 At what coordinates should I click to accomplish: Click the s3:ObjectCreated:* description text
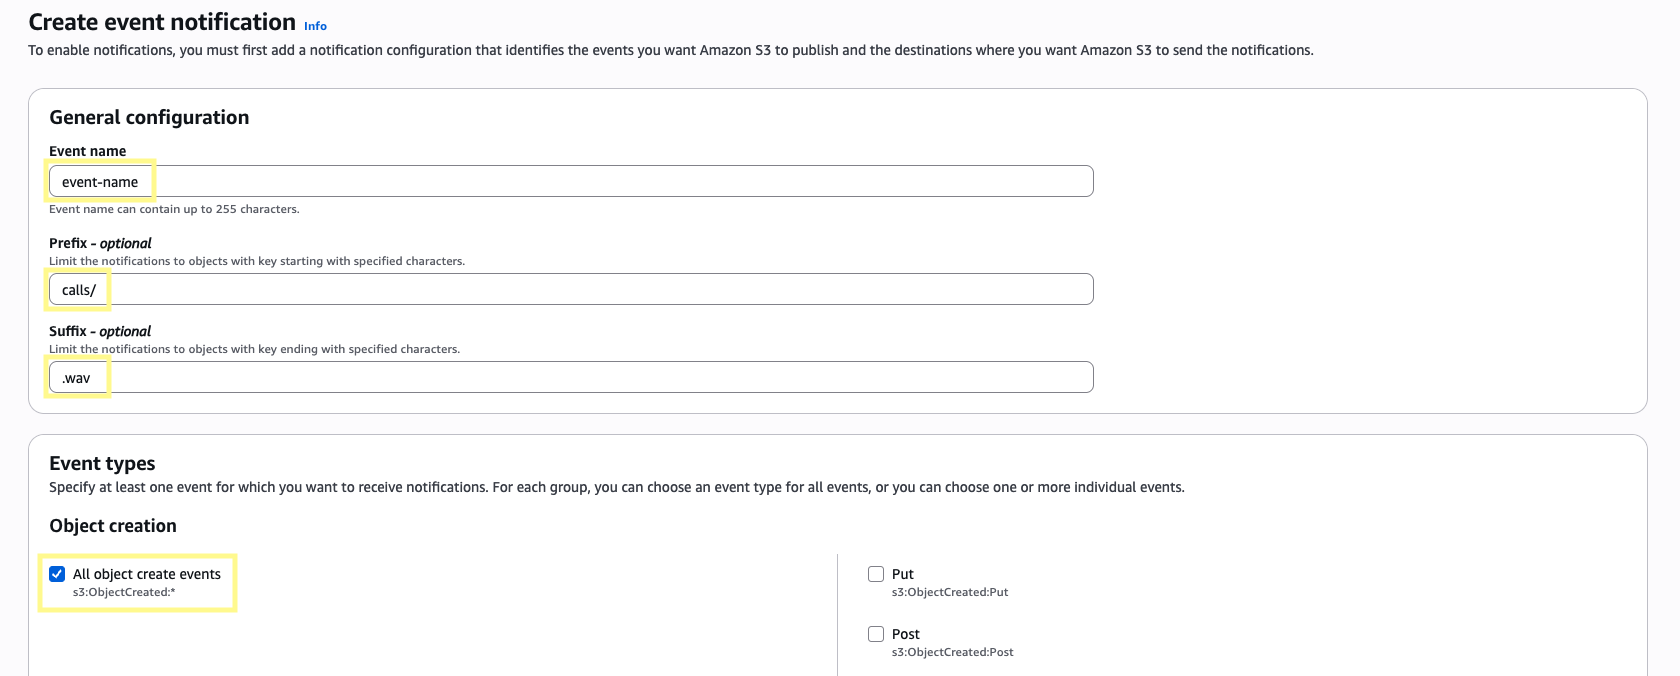click(x=124, y=592)
